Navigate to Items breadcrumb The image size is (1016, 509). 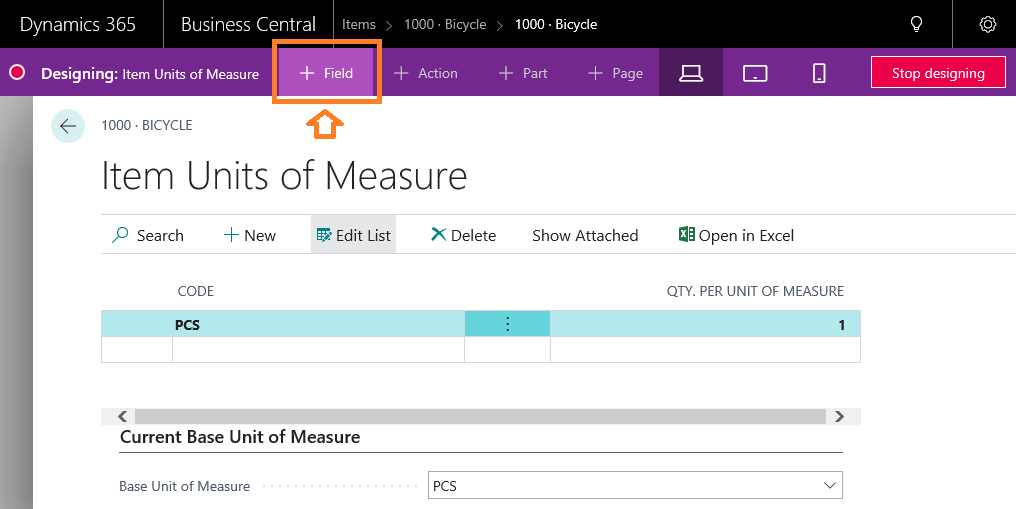click(359, 25)
